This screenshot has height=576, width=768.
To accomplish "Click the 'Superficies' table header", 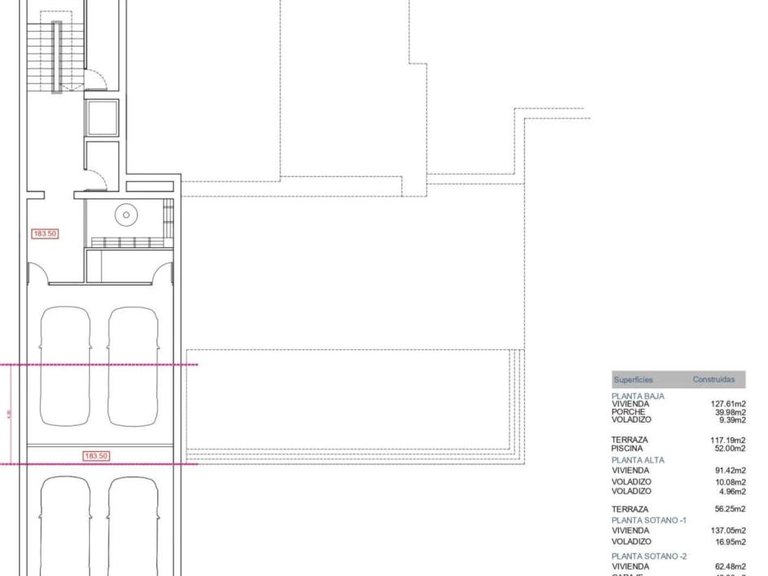I will tap(633, 380).
